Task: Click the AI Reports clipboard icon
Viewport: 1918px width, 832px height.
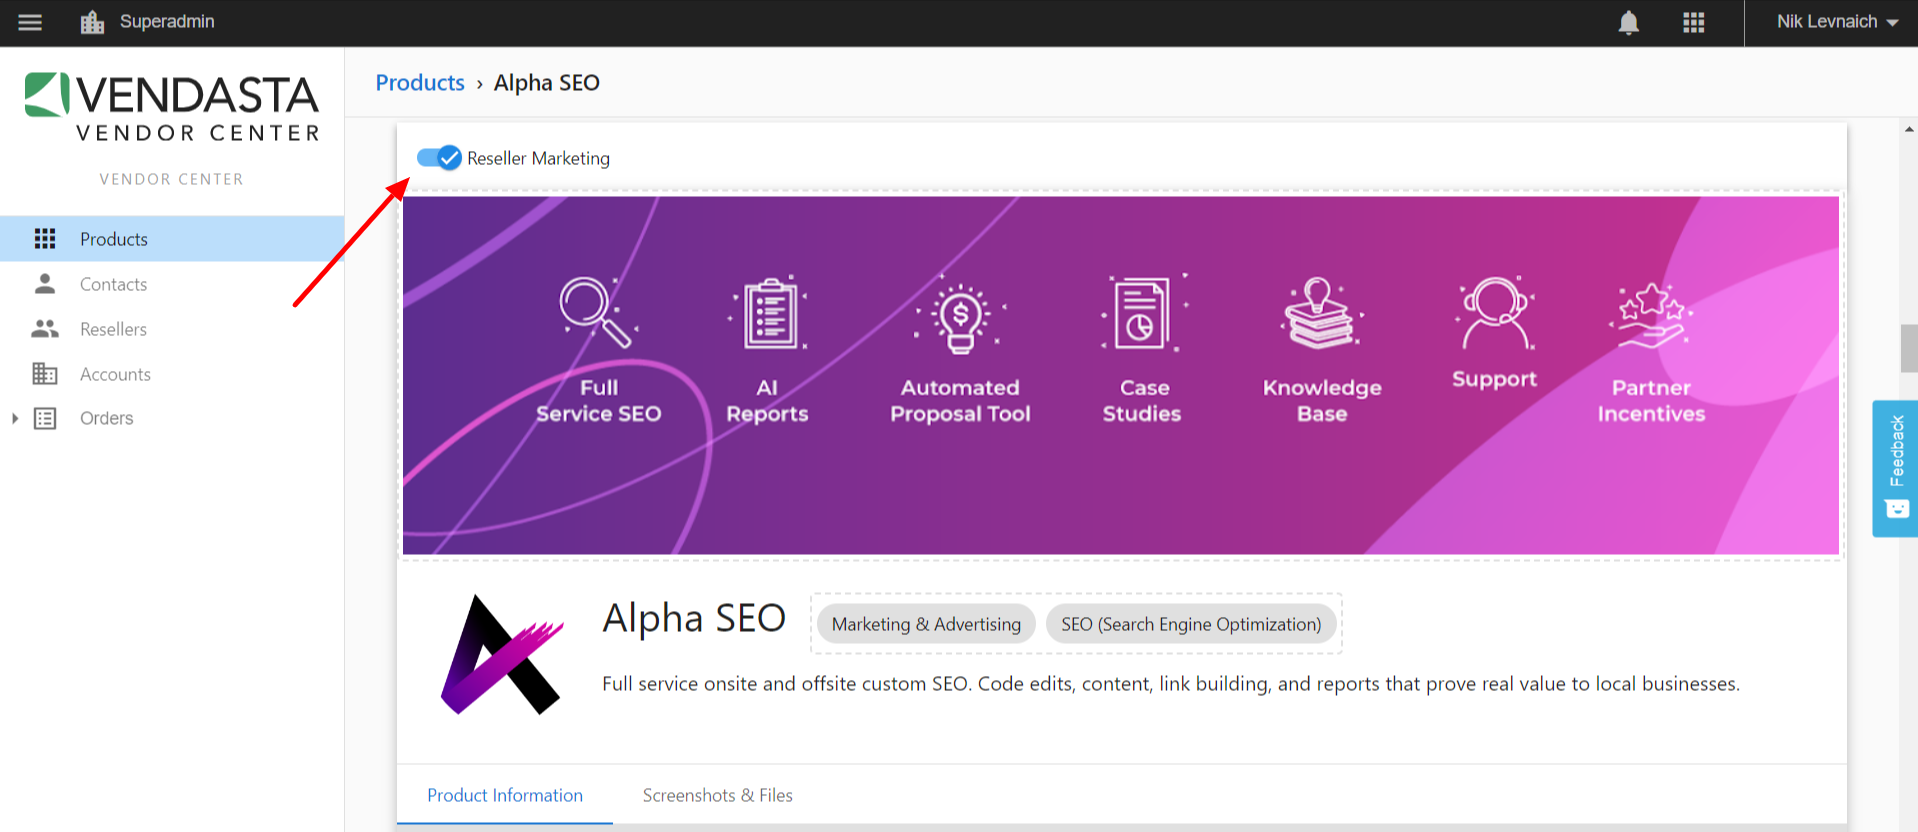Action: tap(768, 313)
